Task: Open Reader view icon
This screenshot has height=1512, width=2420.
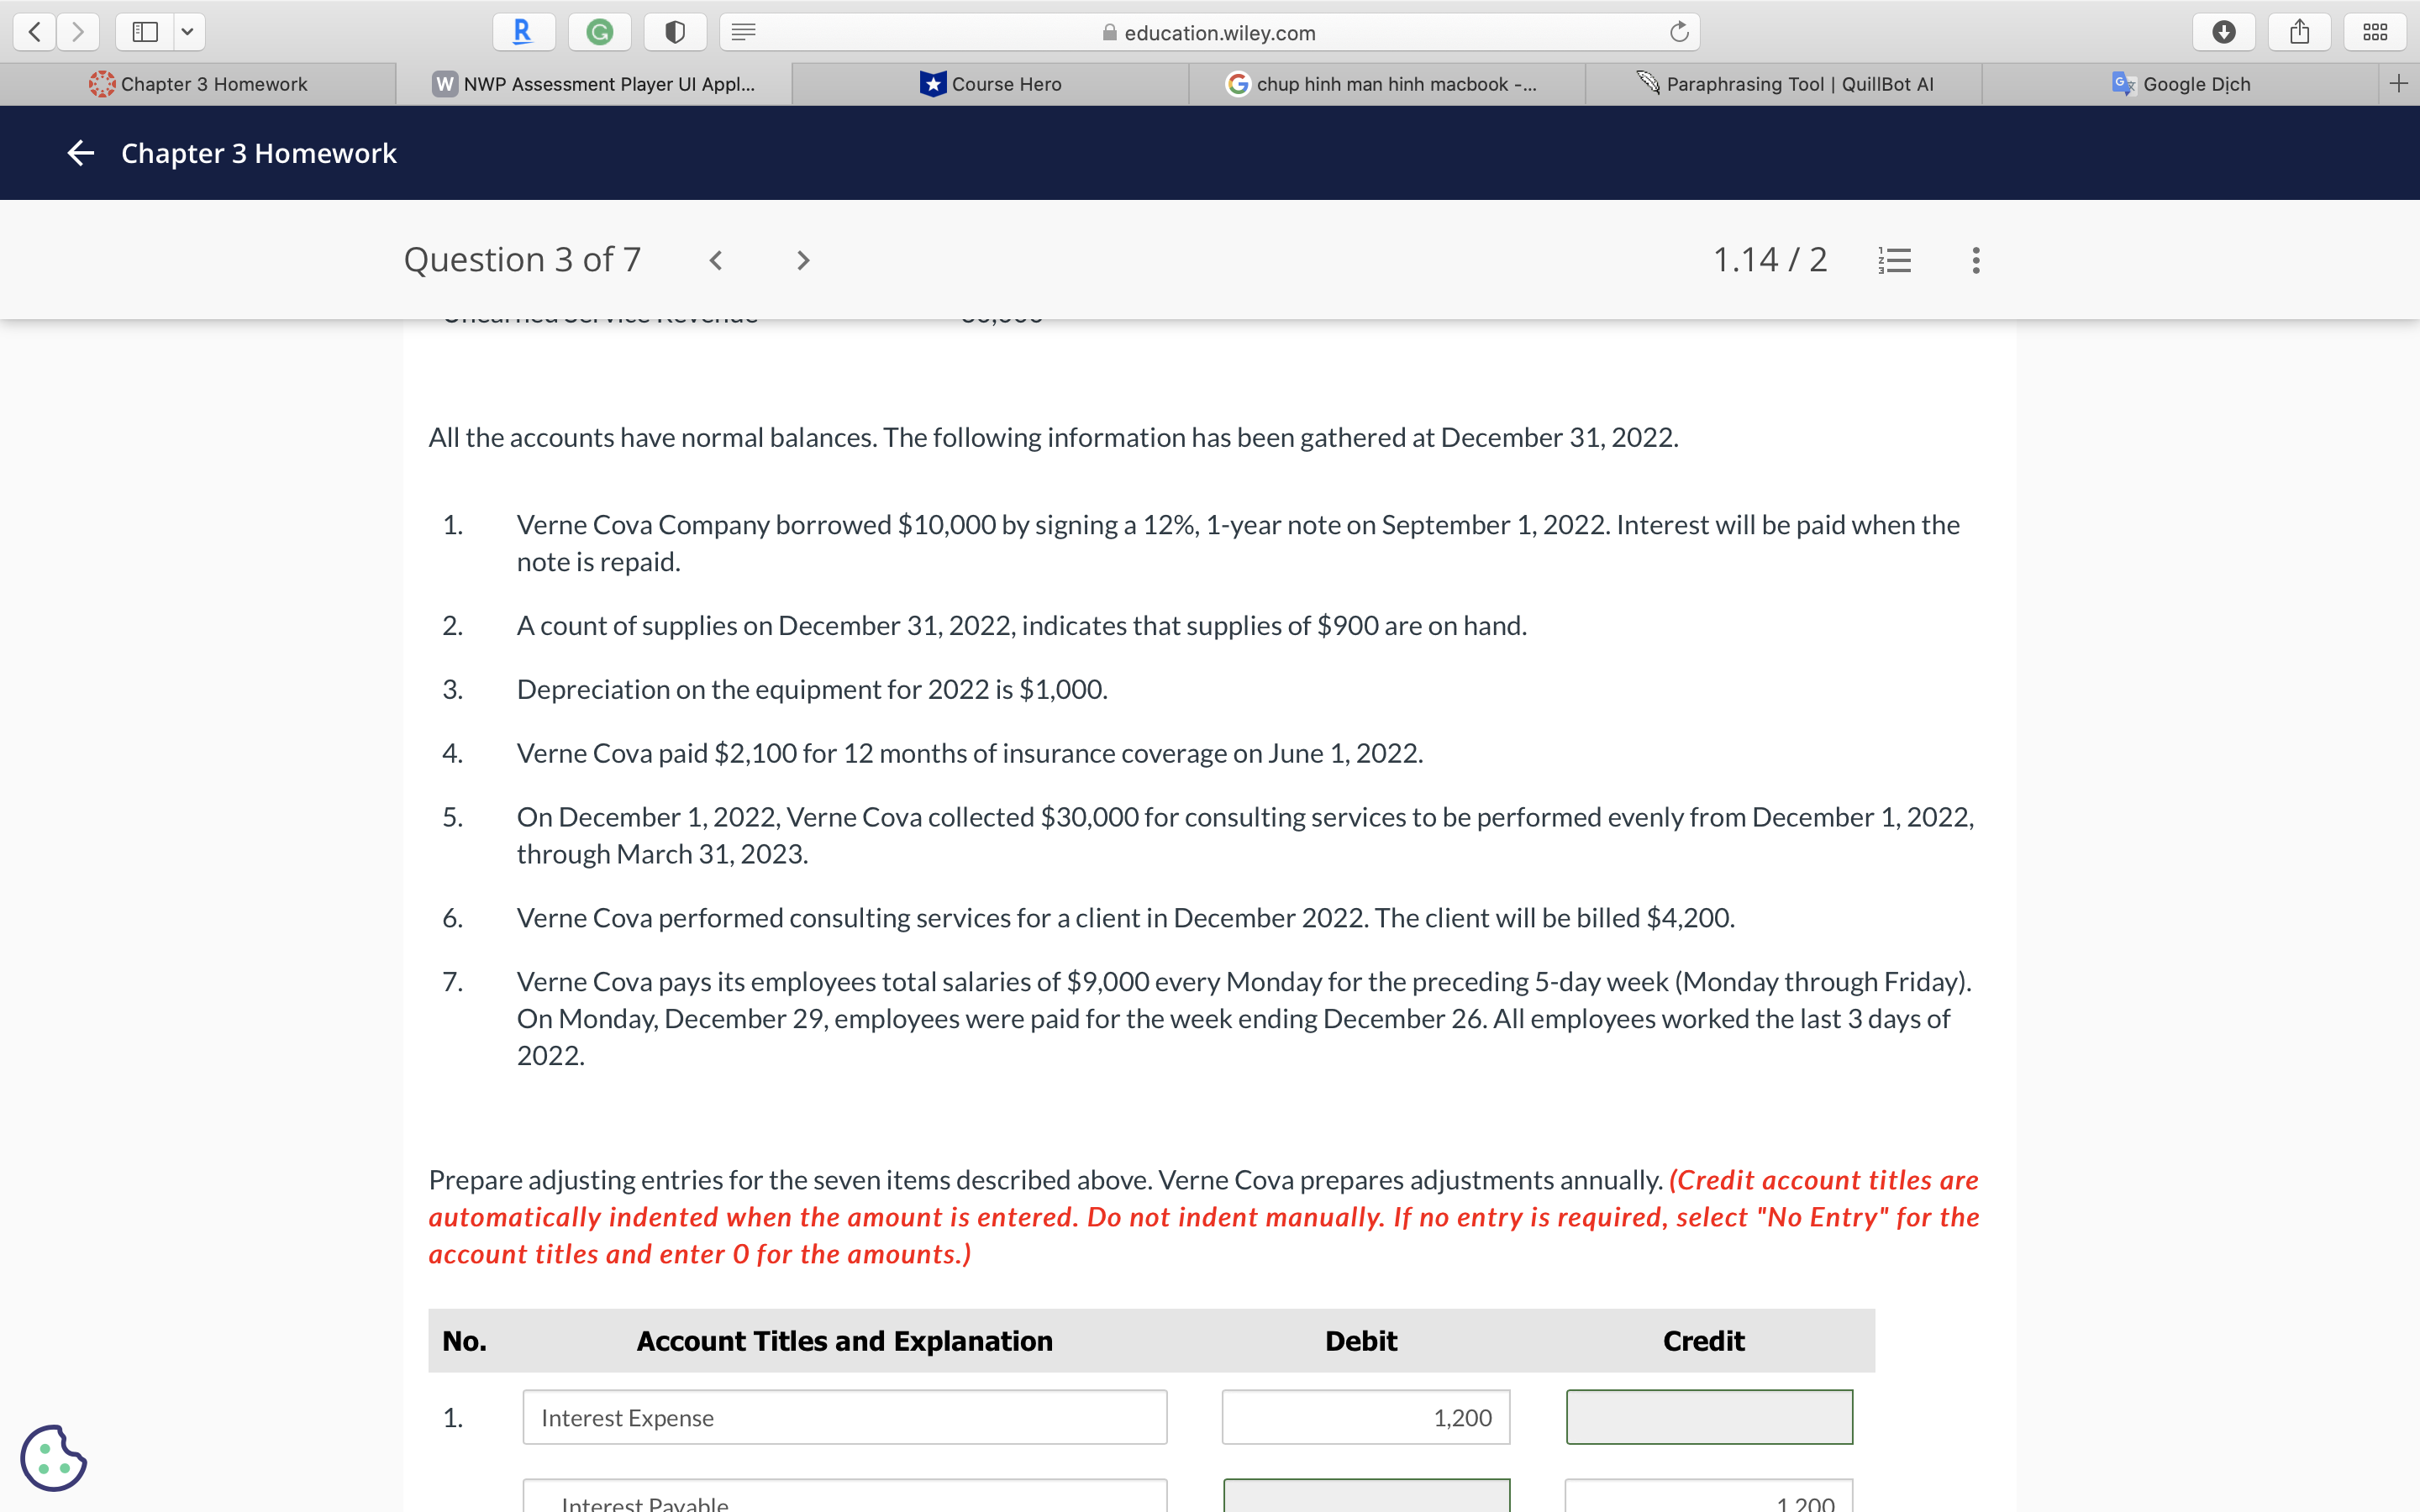Action: pyautogui.click(x=744, y=31)
